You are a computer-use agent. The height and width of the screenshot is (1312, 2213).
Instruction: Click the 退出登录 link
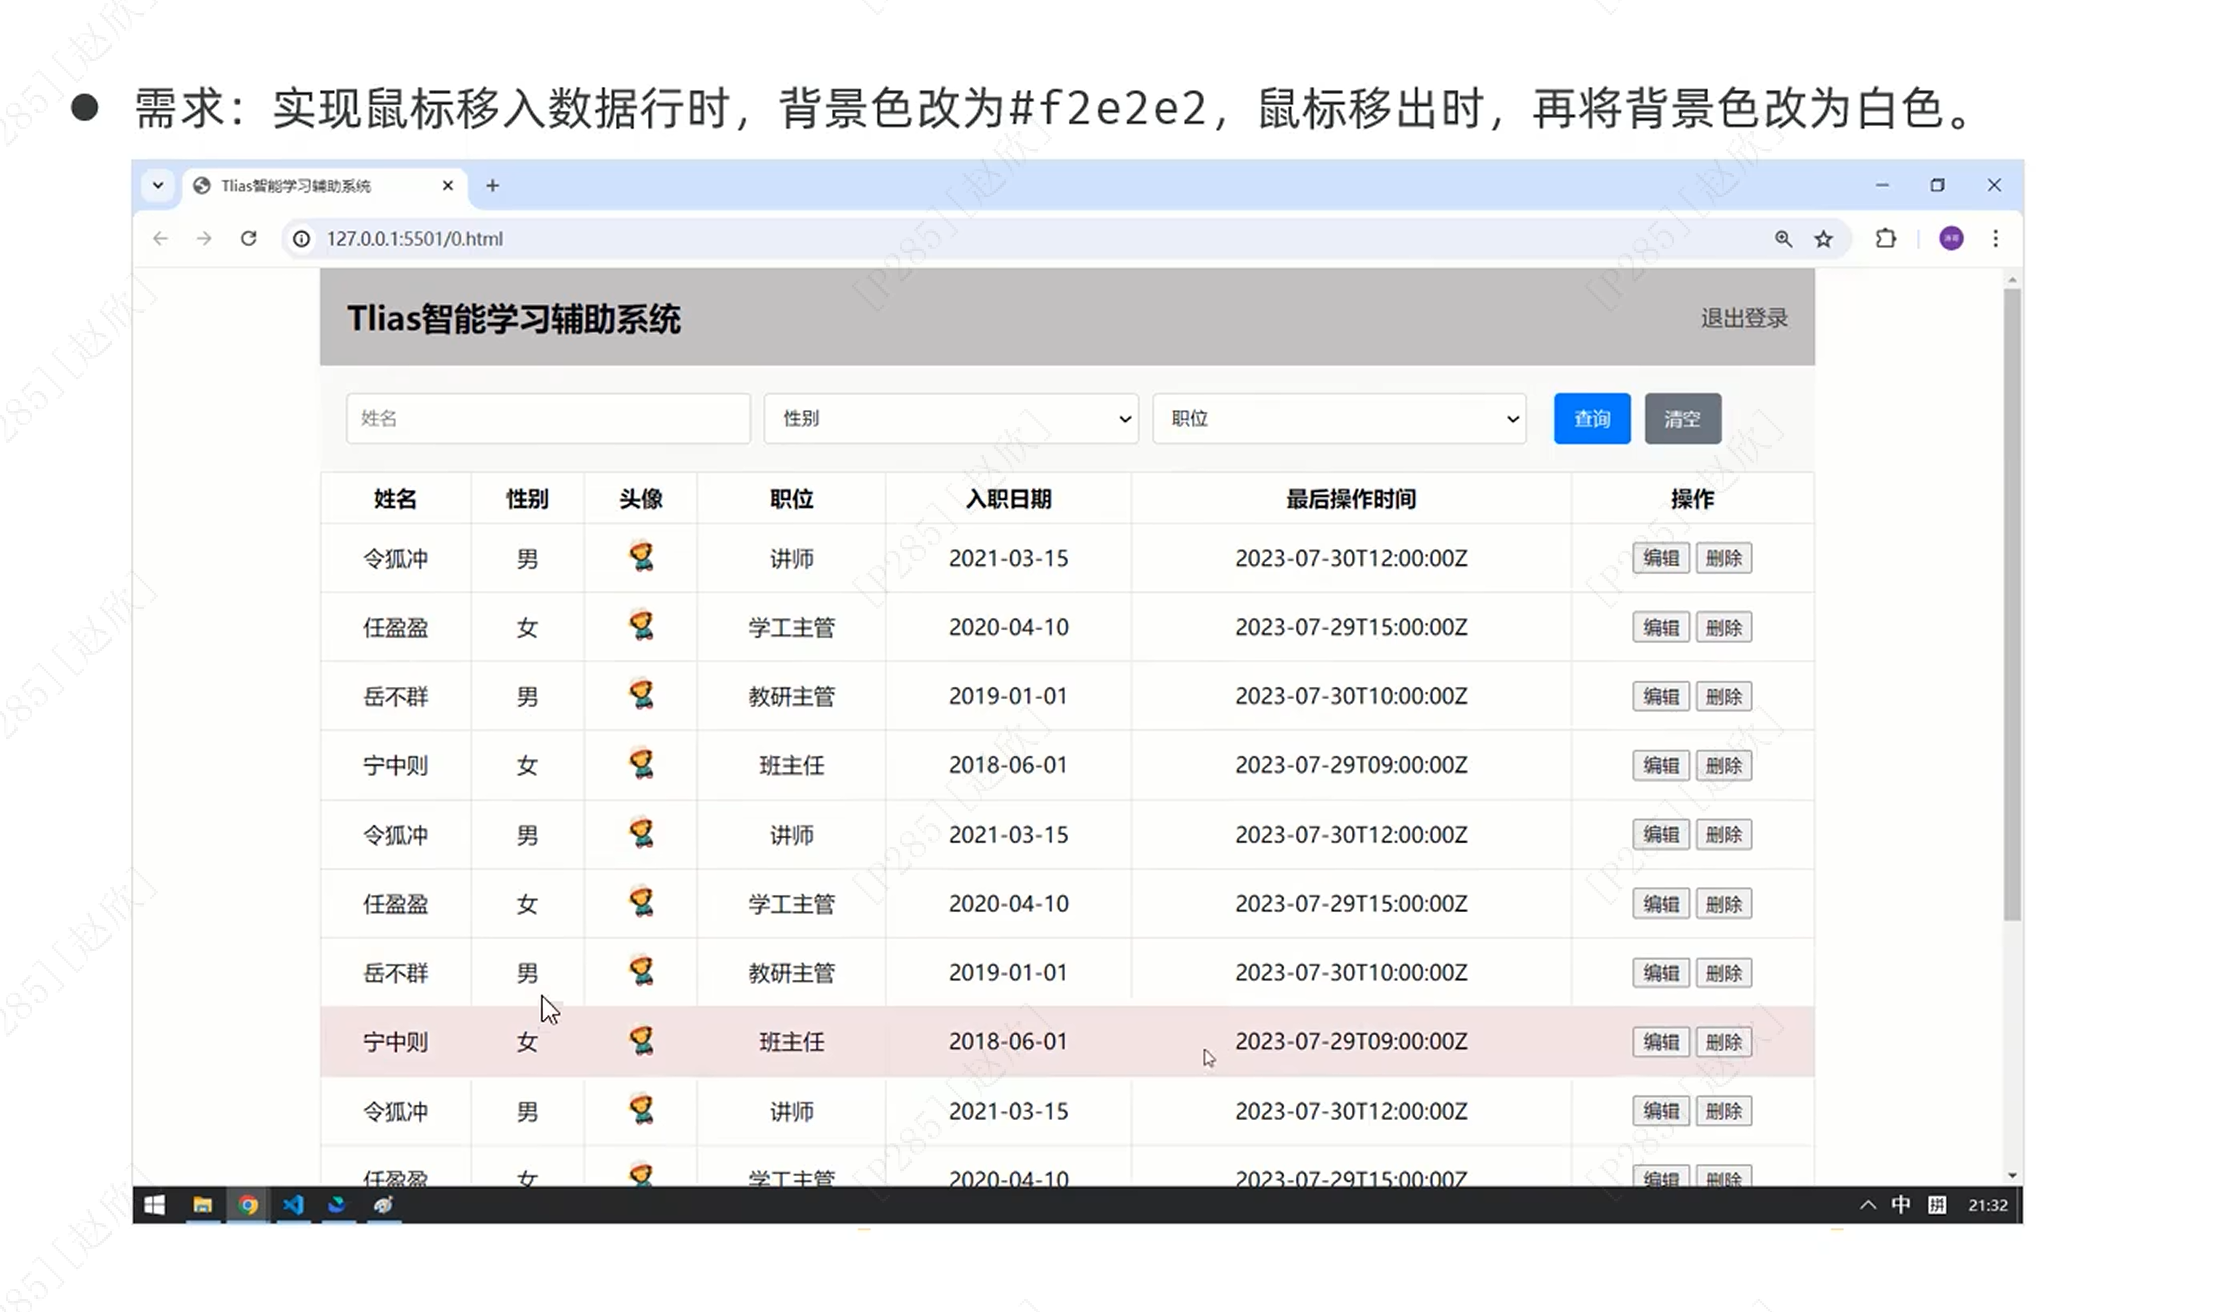coord(1744,318)
